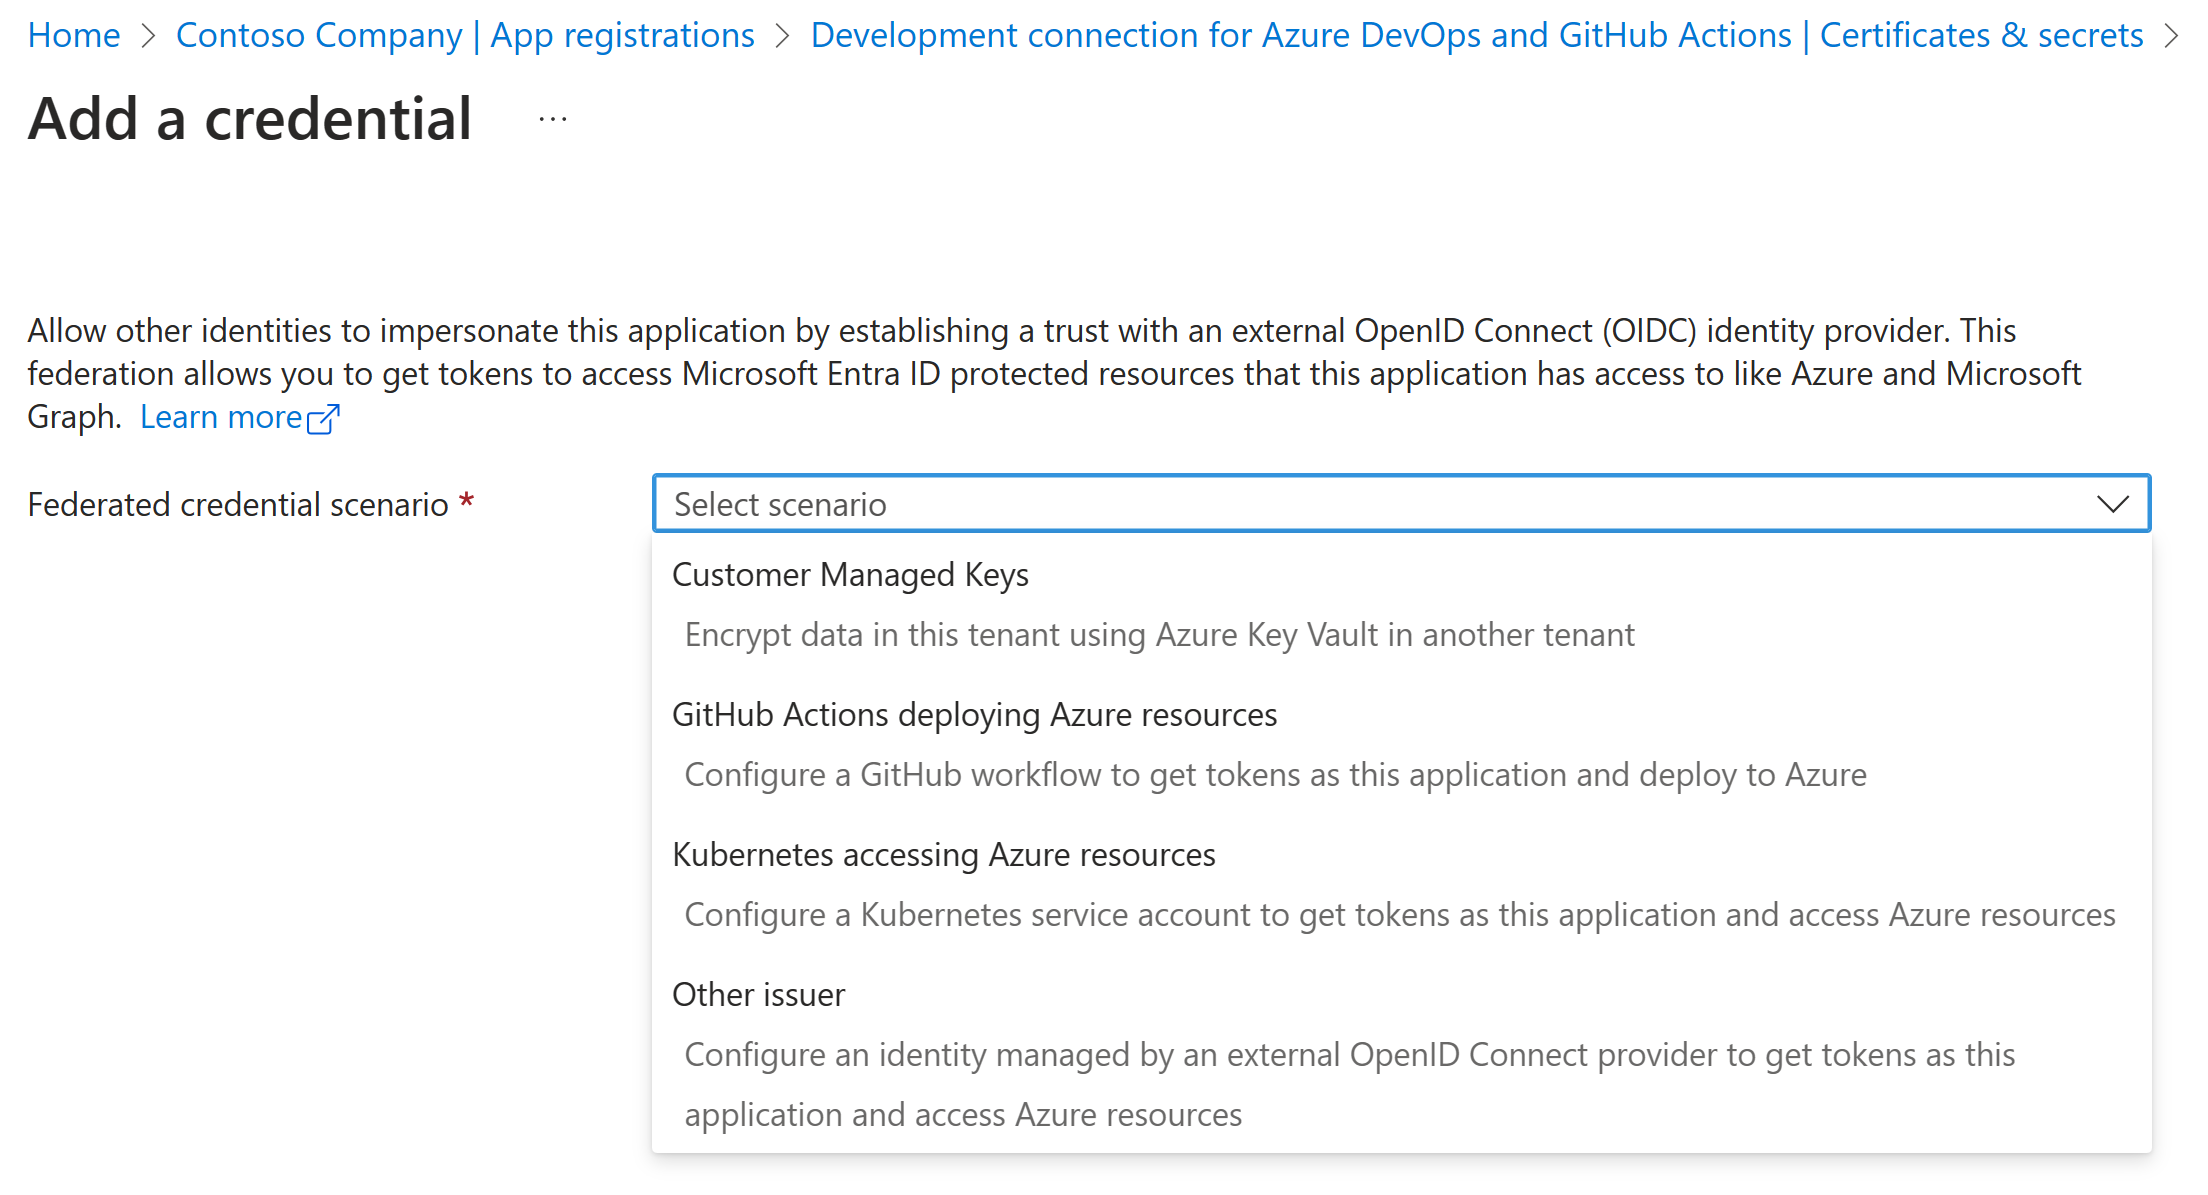2208x1195 pixels.
Task: Open Development connection Certificates & secrets breadcrumb
Action: 1477,35
